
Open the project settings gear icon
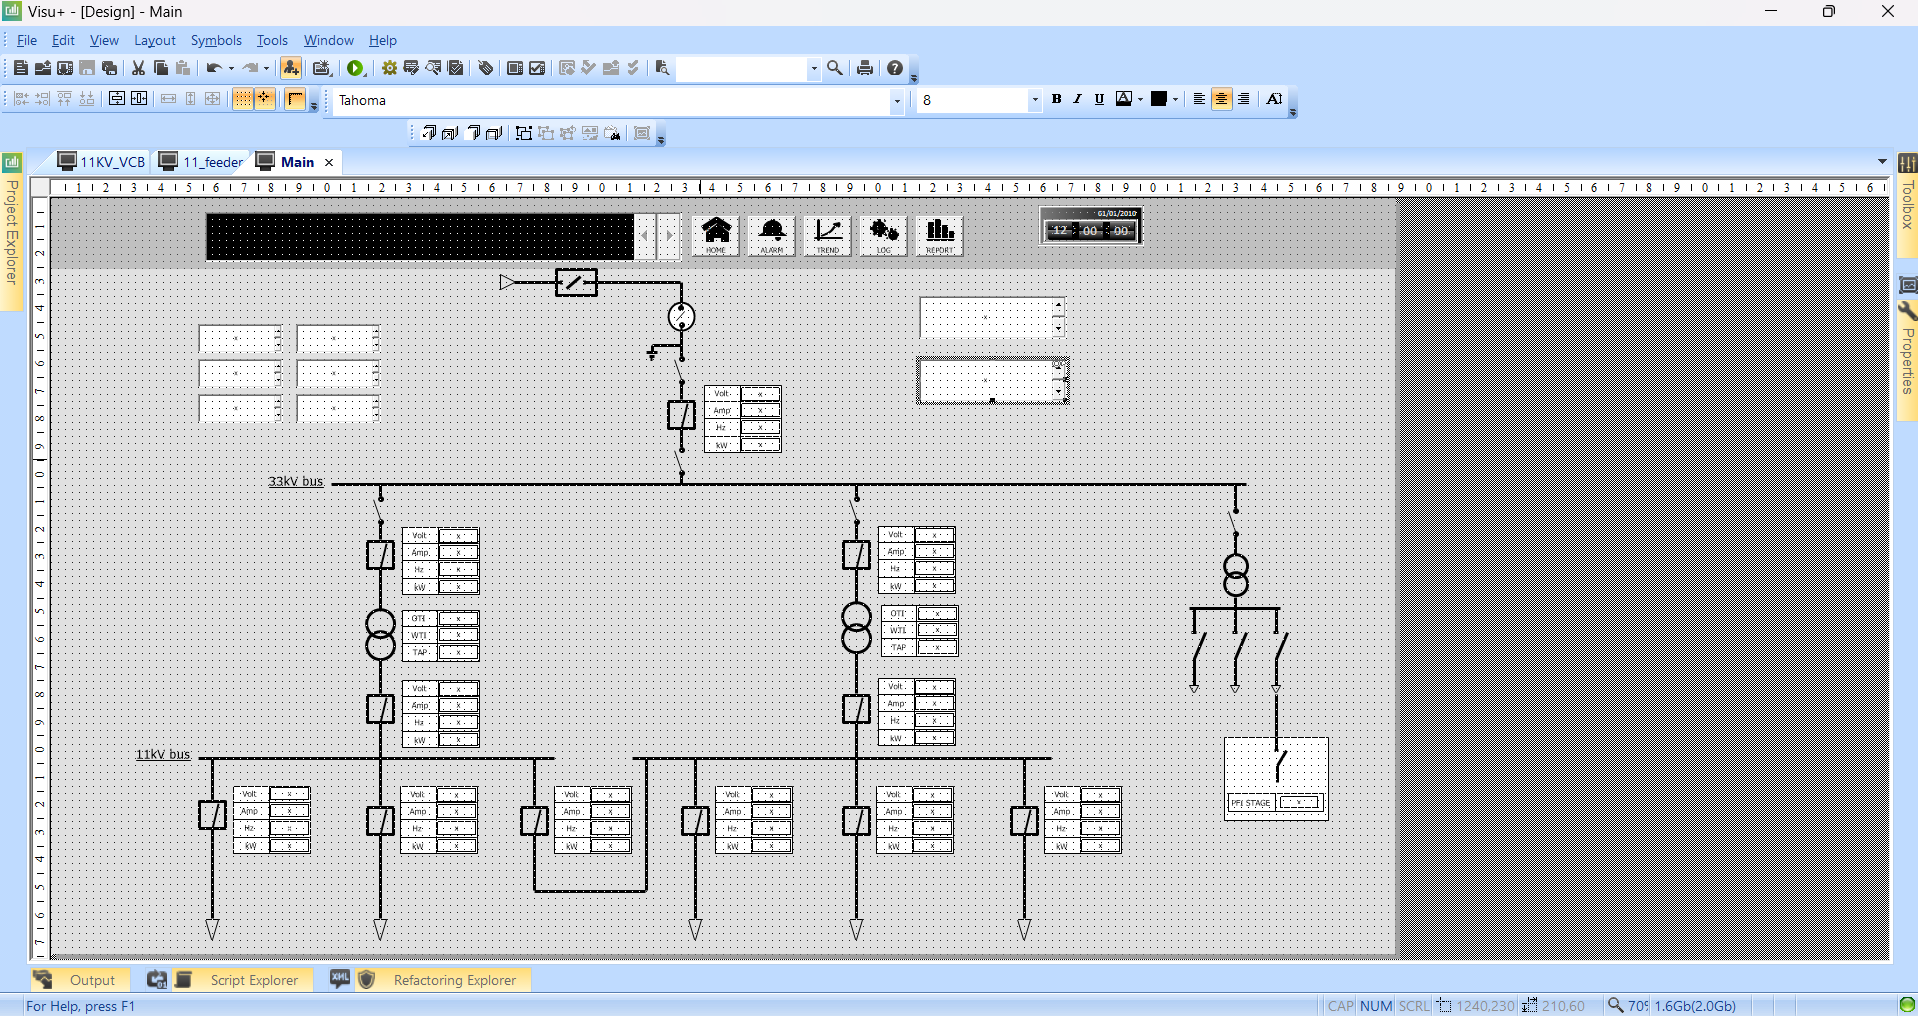click(x=388, y=68)
